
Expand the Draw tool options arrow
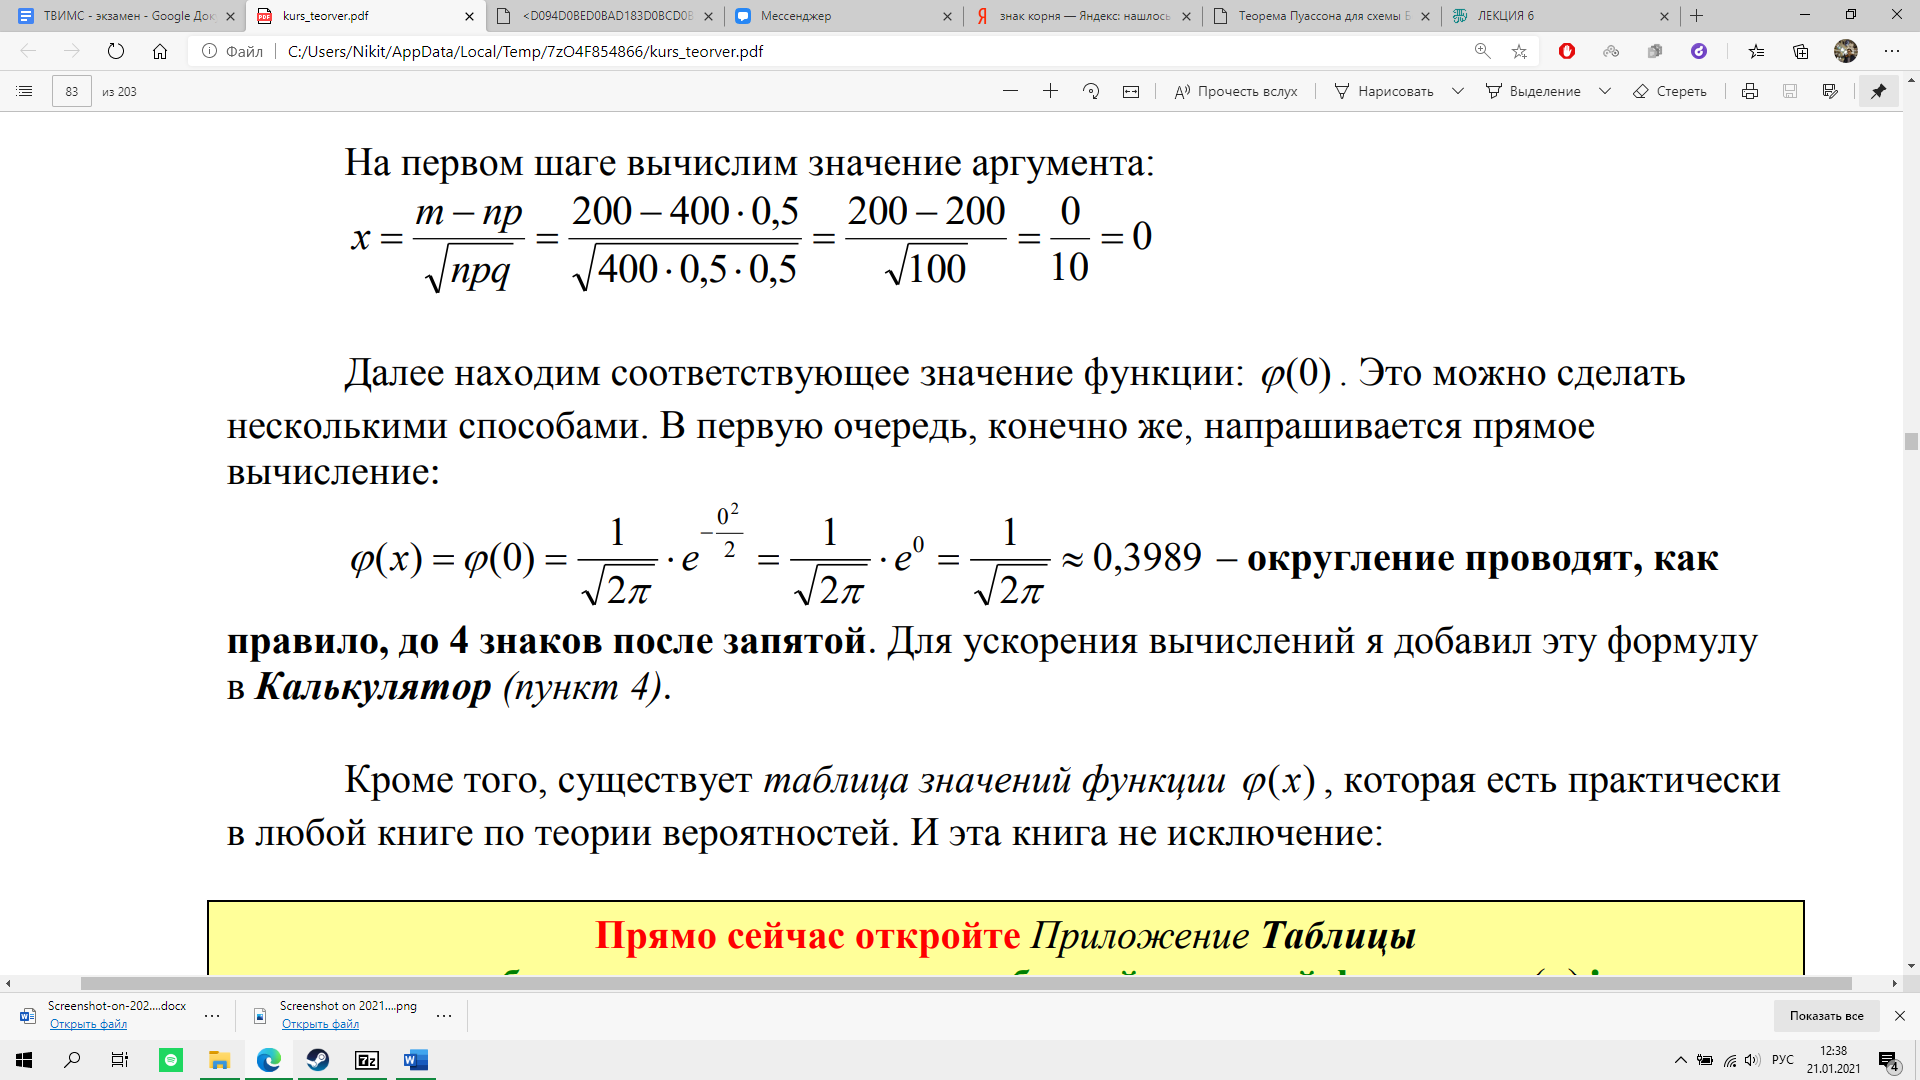click(x=1458, y=91)
